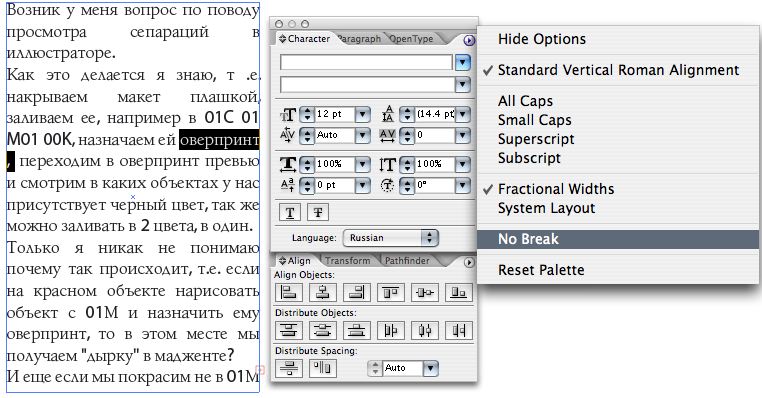The width and height of the screenshot is (762, 398).
Task: Click the Strikethrough T button
Action: pyautogui.click(x=318, y=212)
